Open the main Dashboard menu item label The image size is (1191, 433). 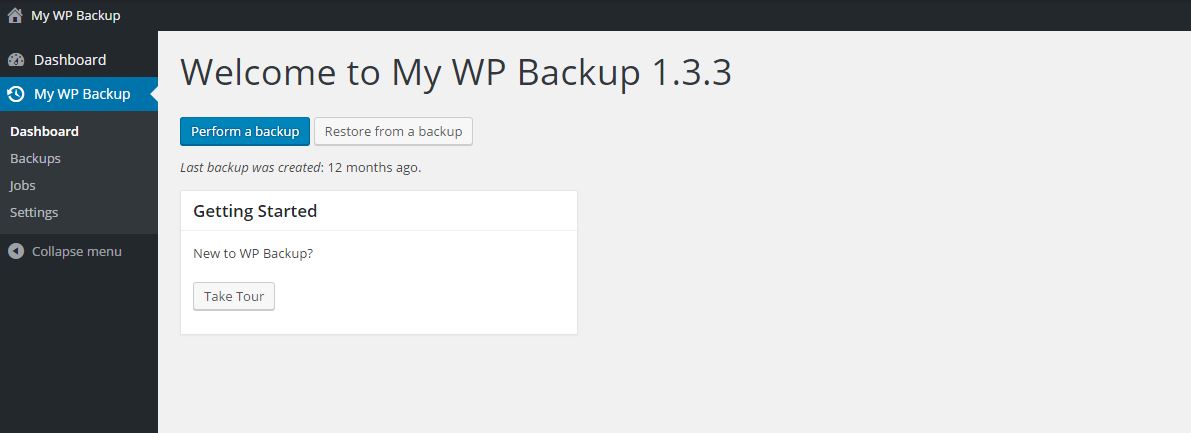click(70, 60)
